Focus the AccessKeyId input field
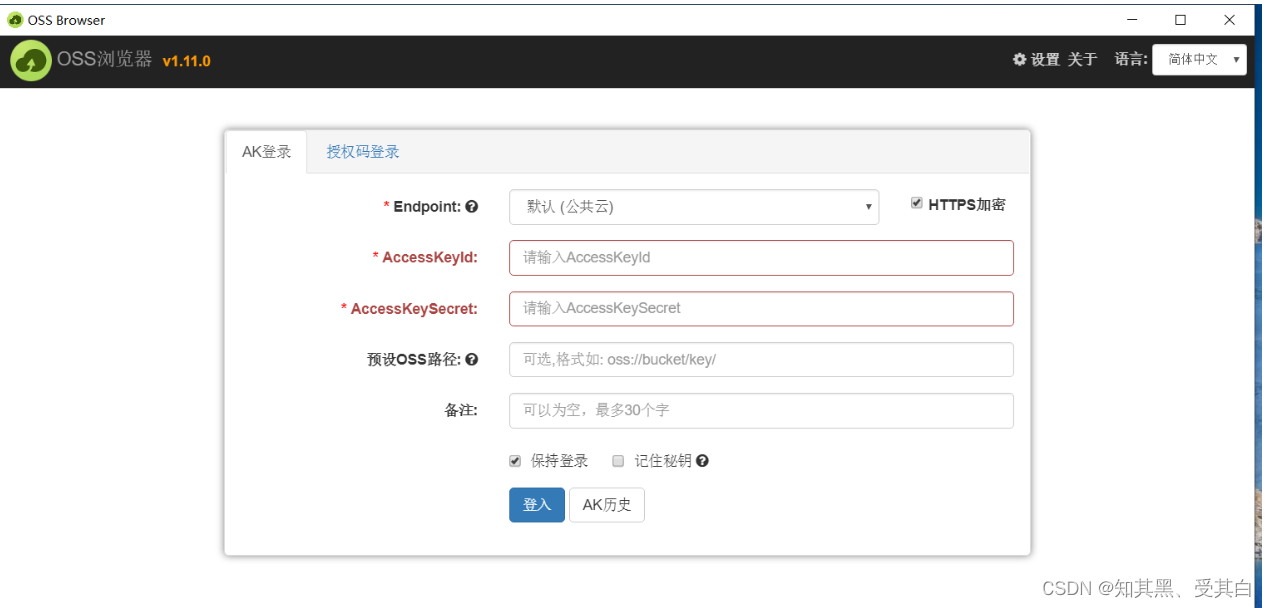The width and height of the screenshot is (1266, 608). (761, 258)
